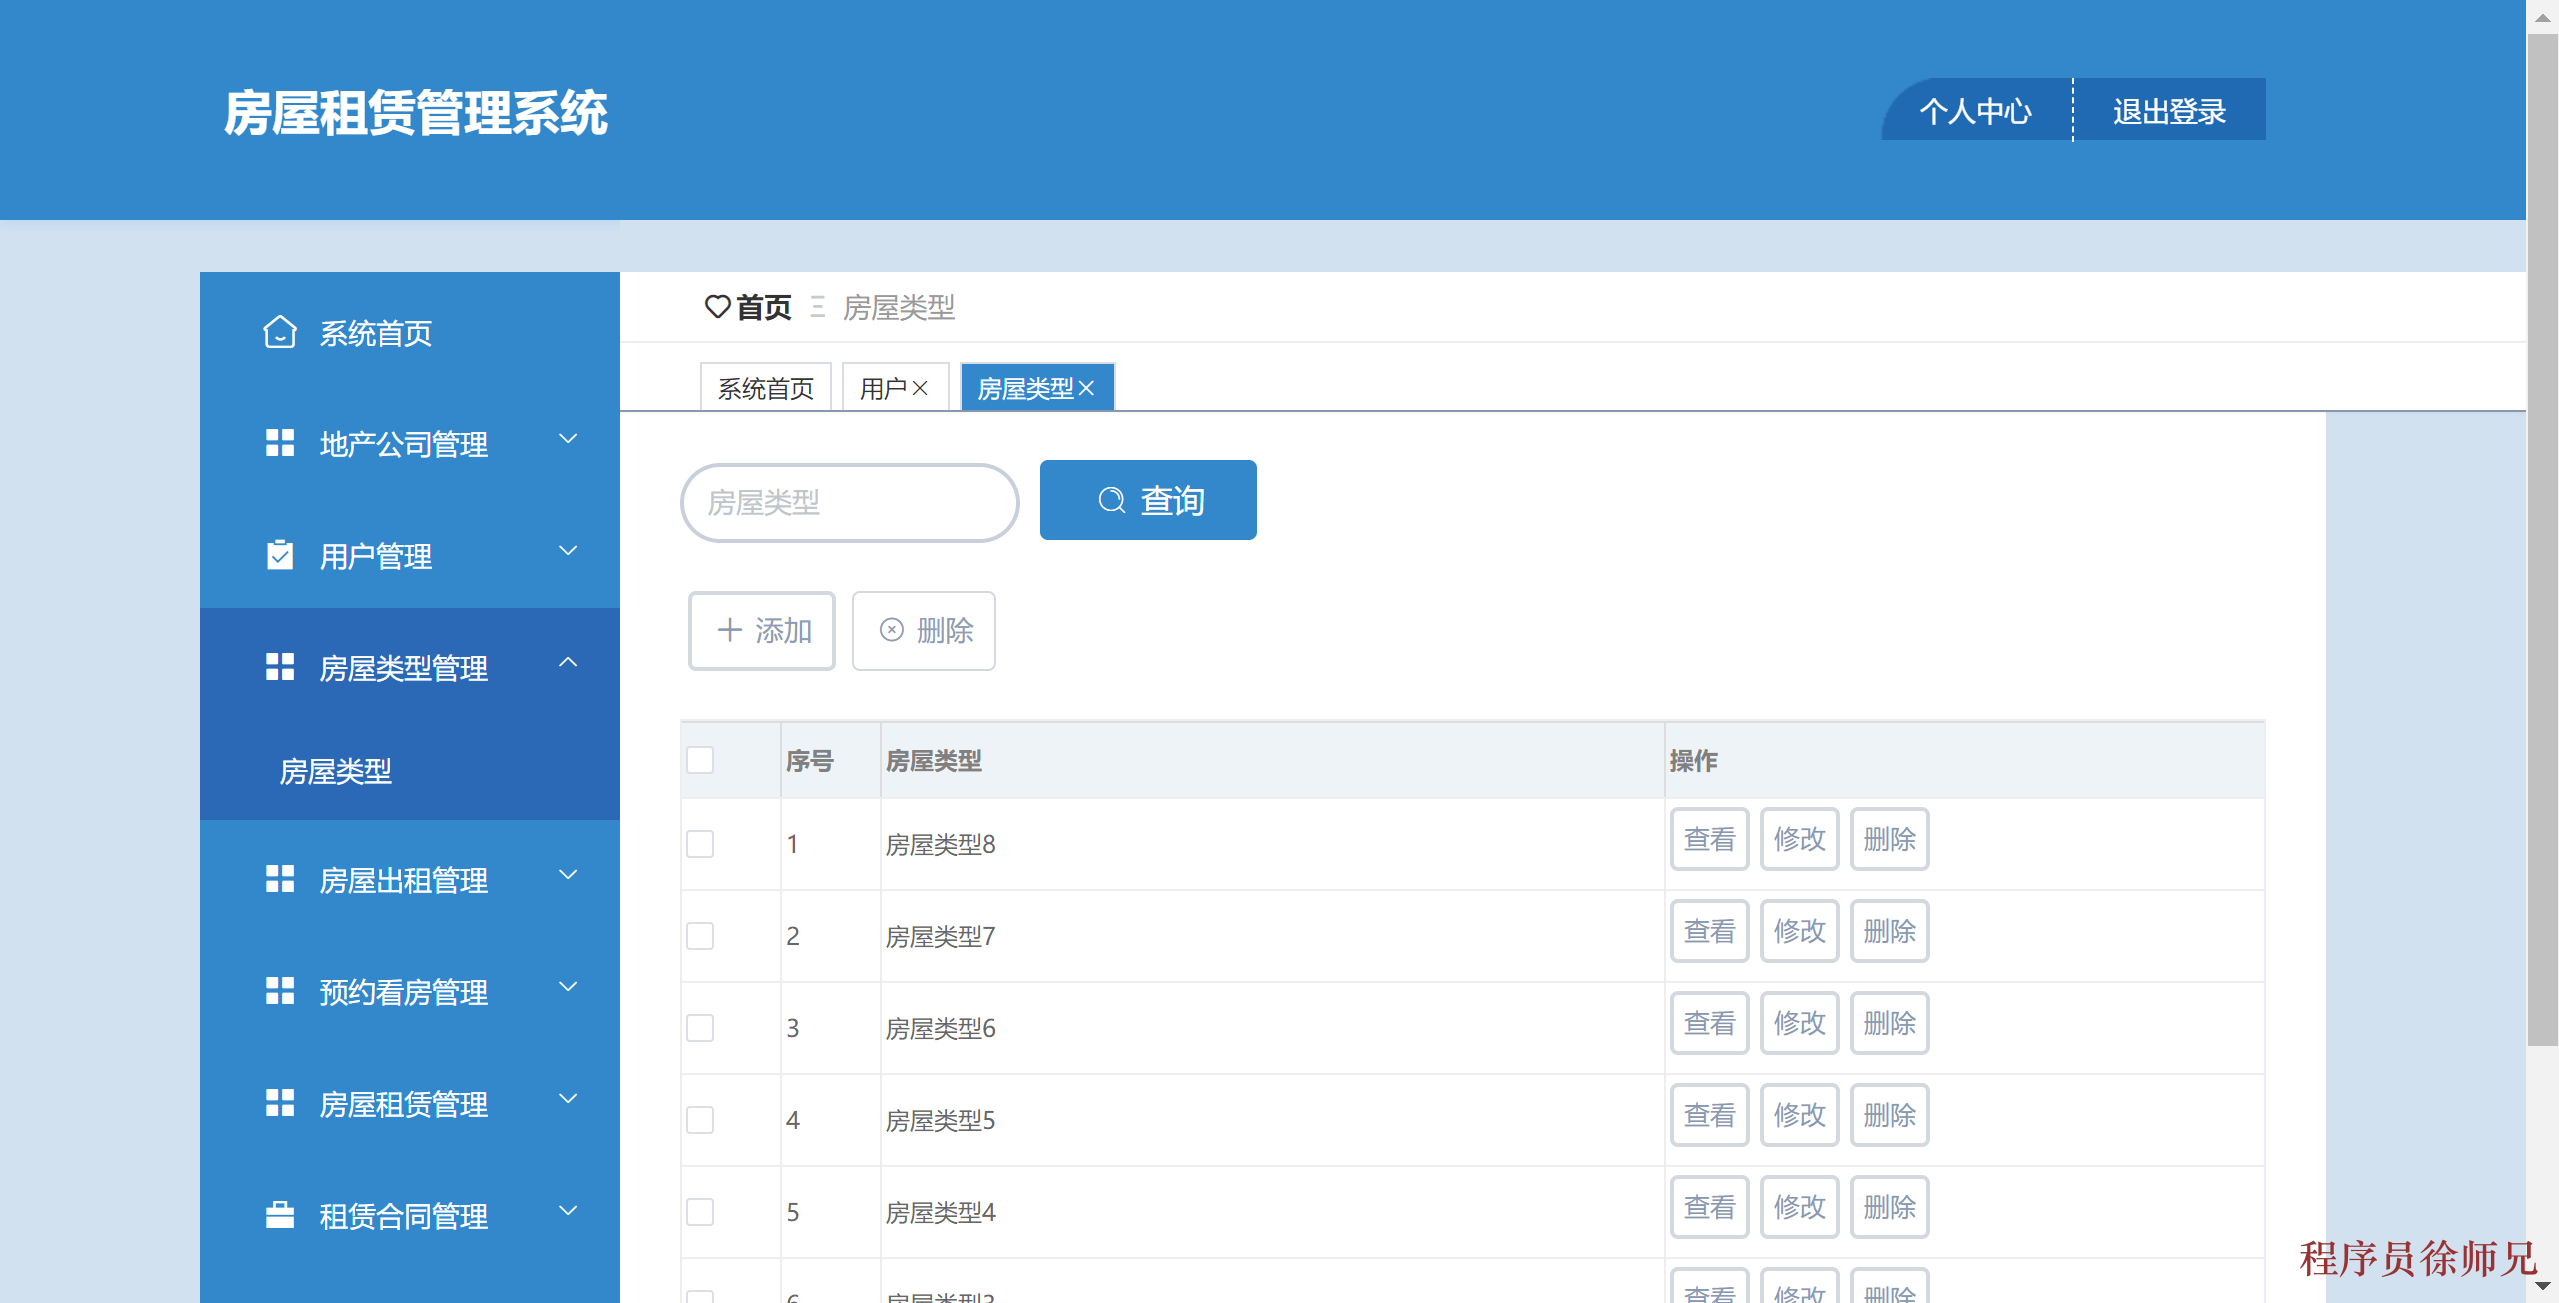This screenshot has height=1303, width=2559.
Task: Collapse the 房屋类型管理 menu chevron
Action: tap(568, 662)
